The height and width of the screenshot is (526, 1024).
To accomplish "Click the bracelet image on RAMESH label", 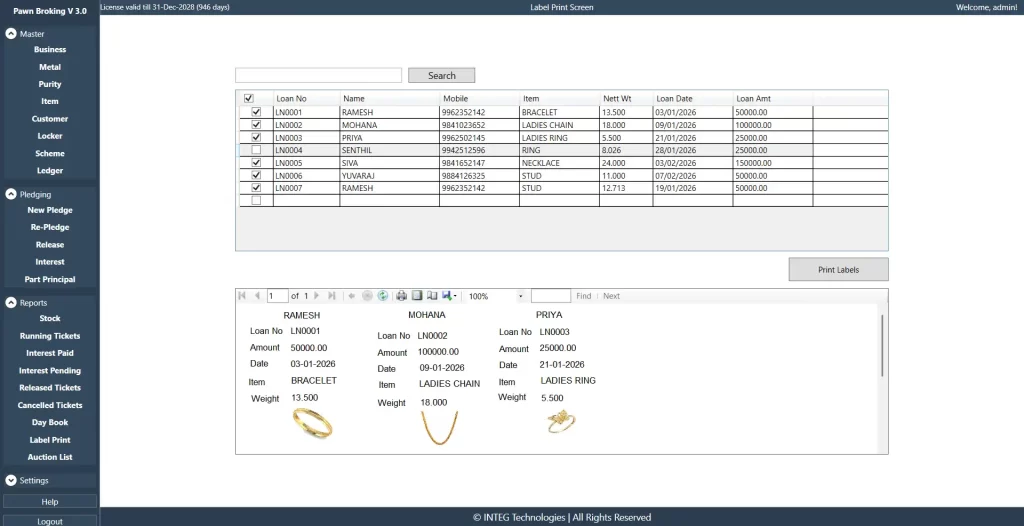I will click(x=313, y=423).
